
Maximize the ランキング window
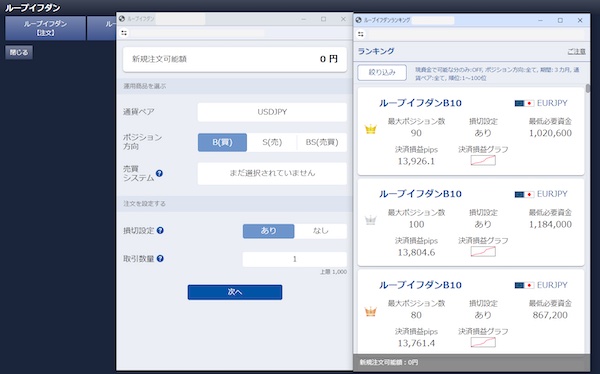pos(560,20)
